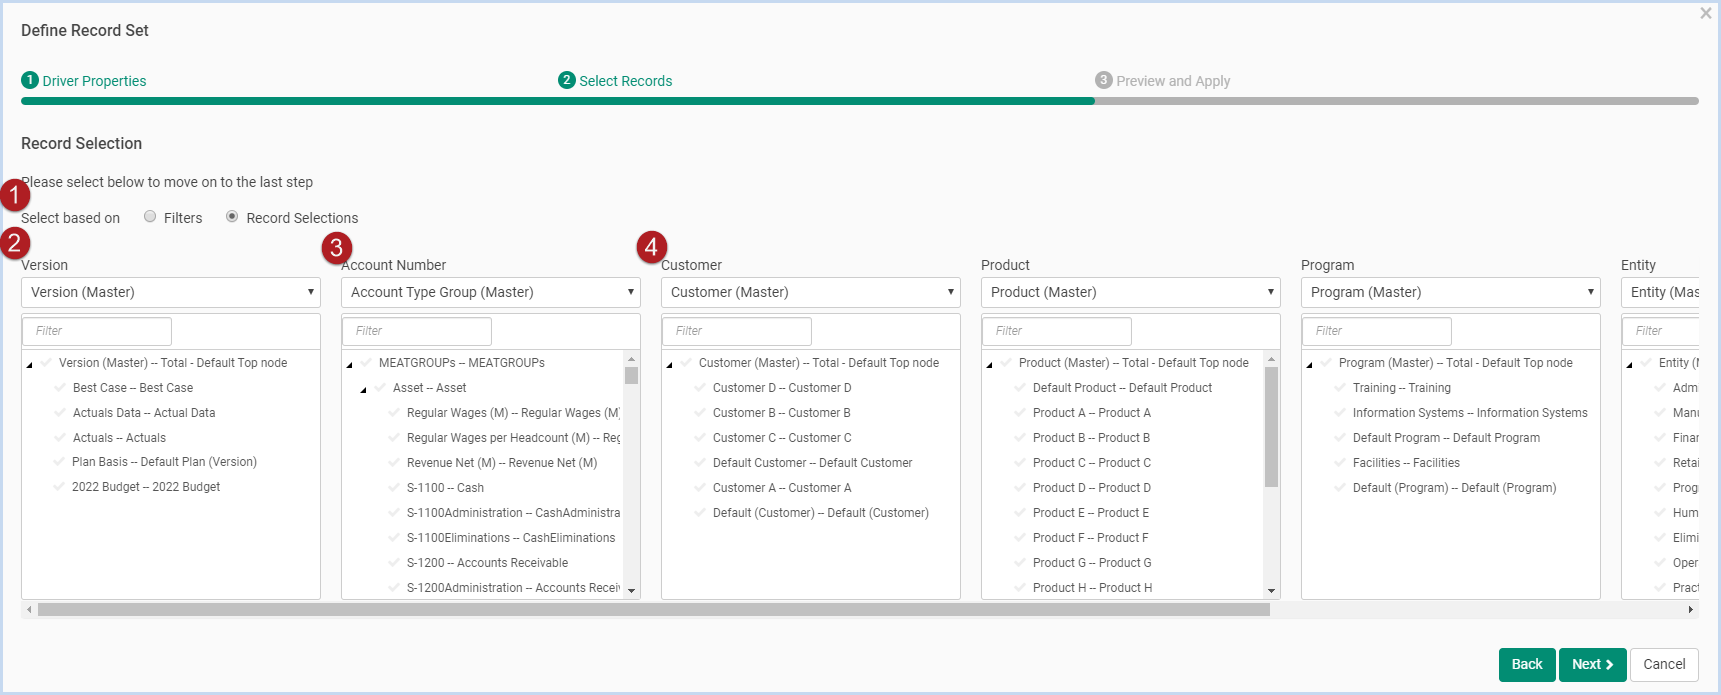Image resolution: width=1721 pixels, height=695 pixels.
Task: Go to step 1 Driver Properties
Action: pos(84,81)
